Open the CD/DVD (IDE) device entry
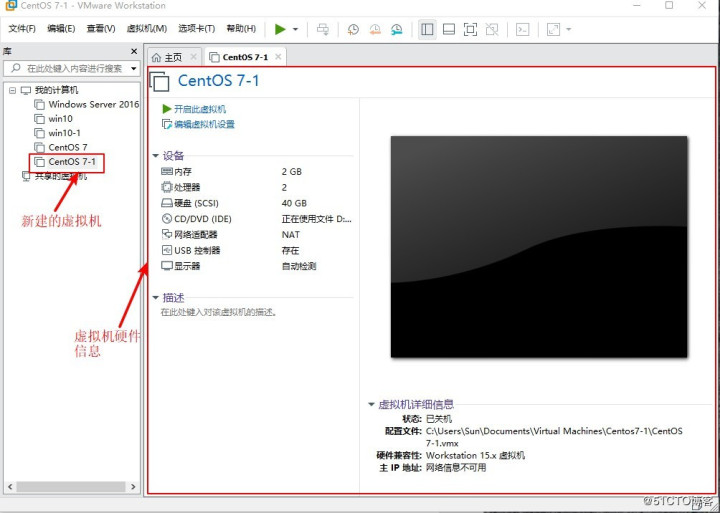 [x=197, y=219]
